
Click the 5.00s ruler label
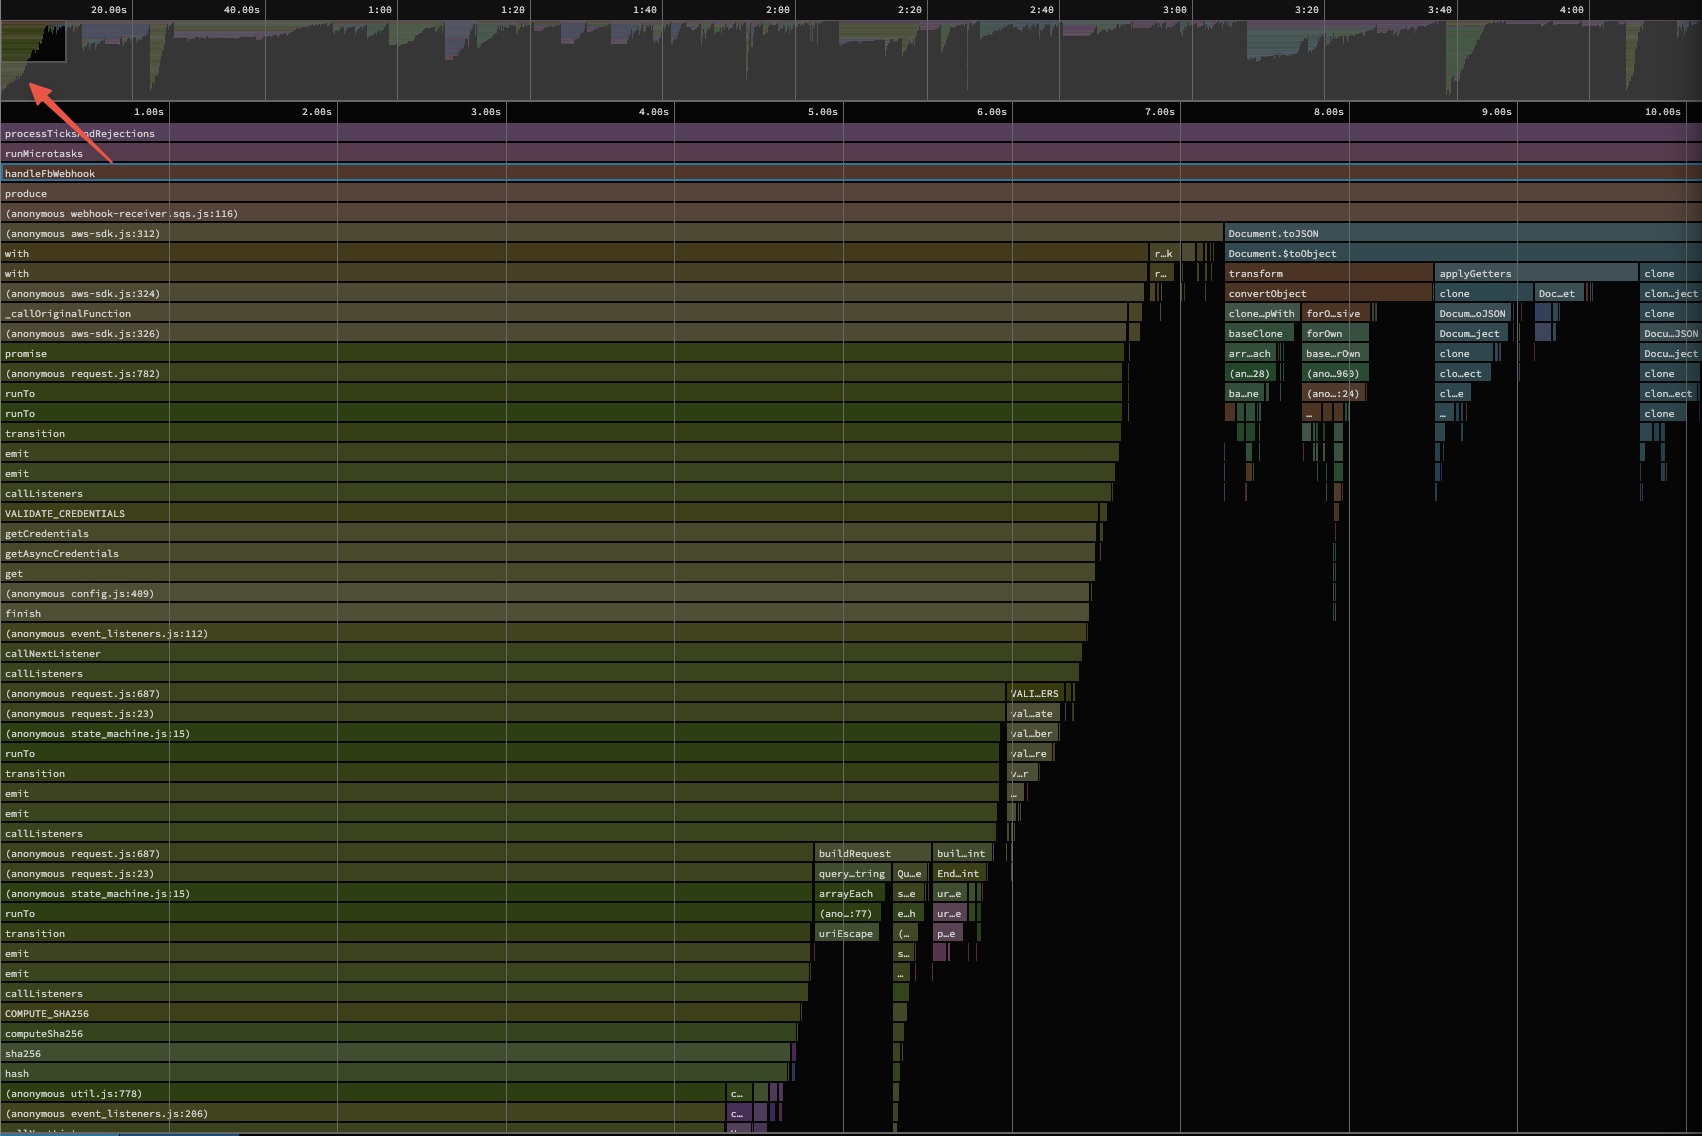[820, 112]
